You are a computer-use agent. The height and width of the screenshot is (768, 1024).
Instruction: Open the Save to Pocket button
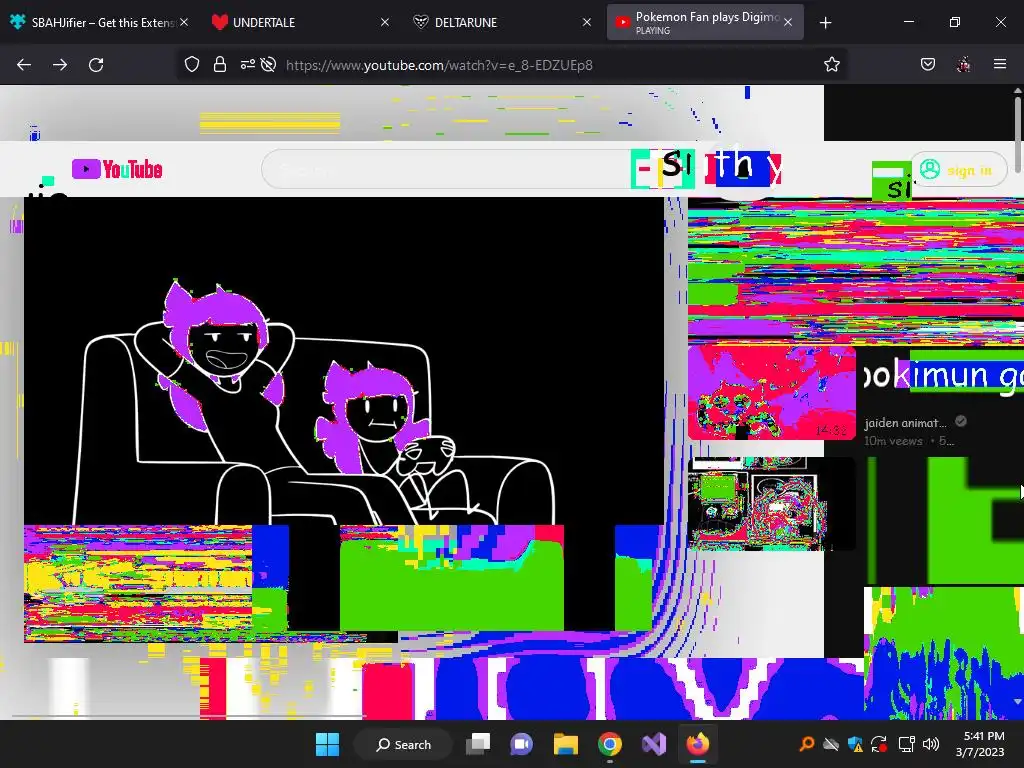[x=927, y=64]
